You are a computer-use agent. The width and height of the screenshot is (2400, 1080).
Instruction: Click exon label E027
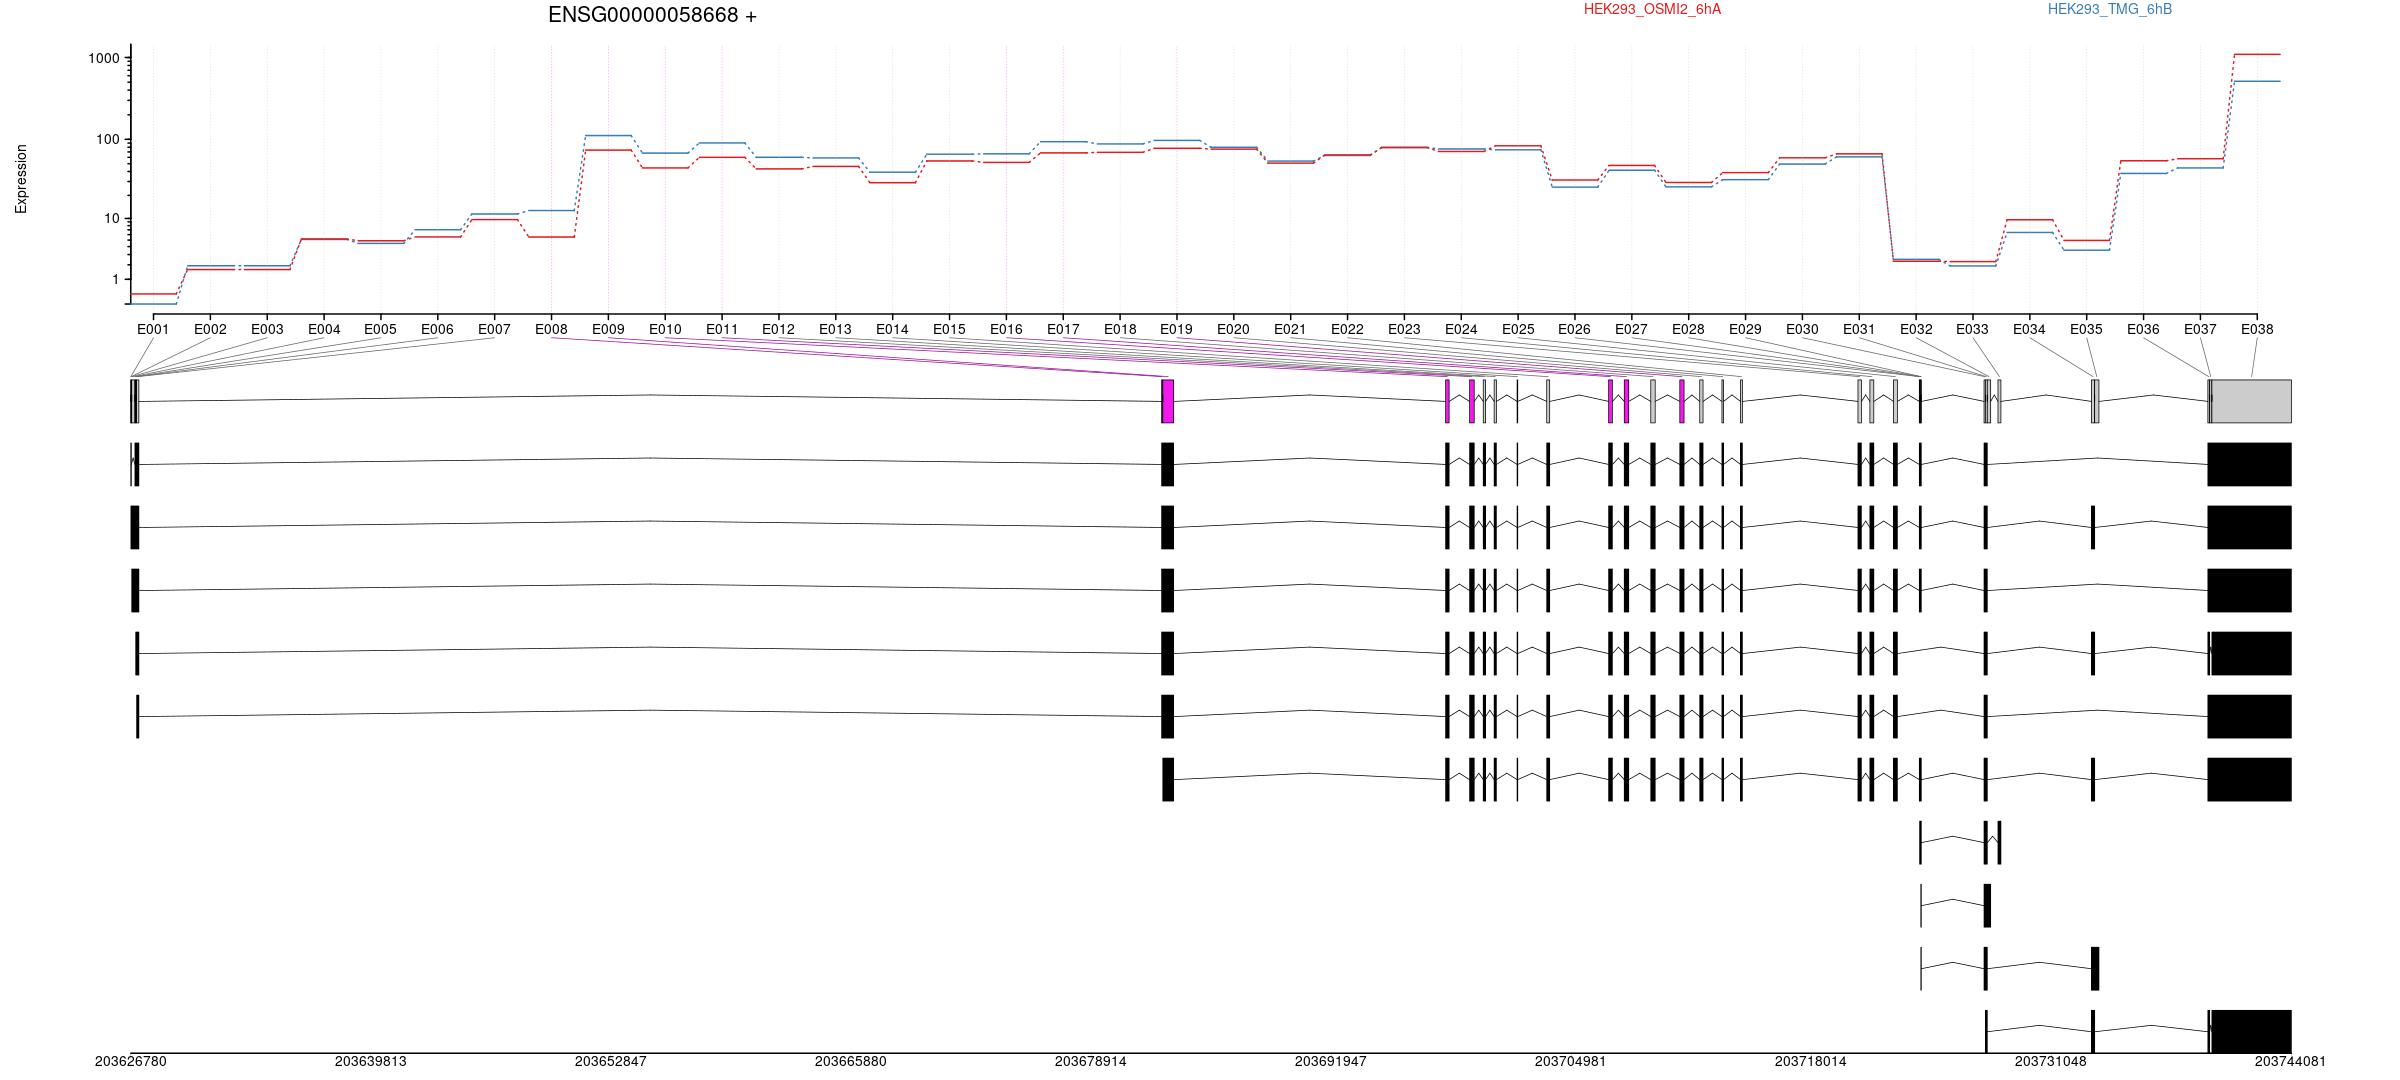1631,329
